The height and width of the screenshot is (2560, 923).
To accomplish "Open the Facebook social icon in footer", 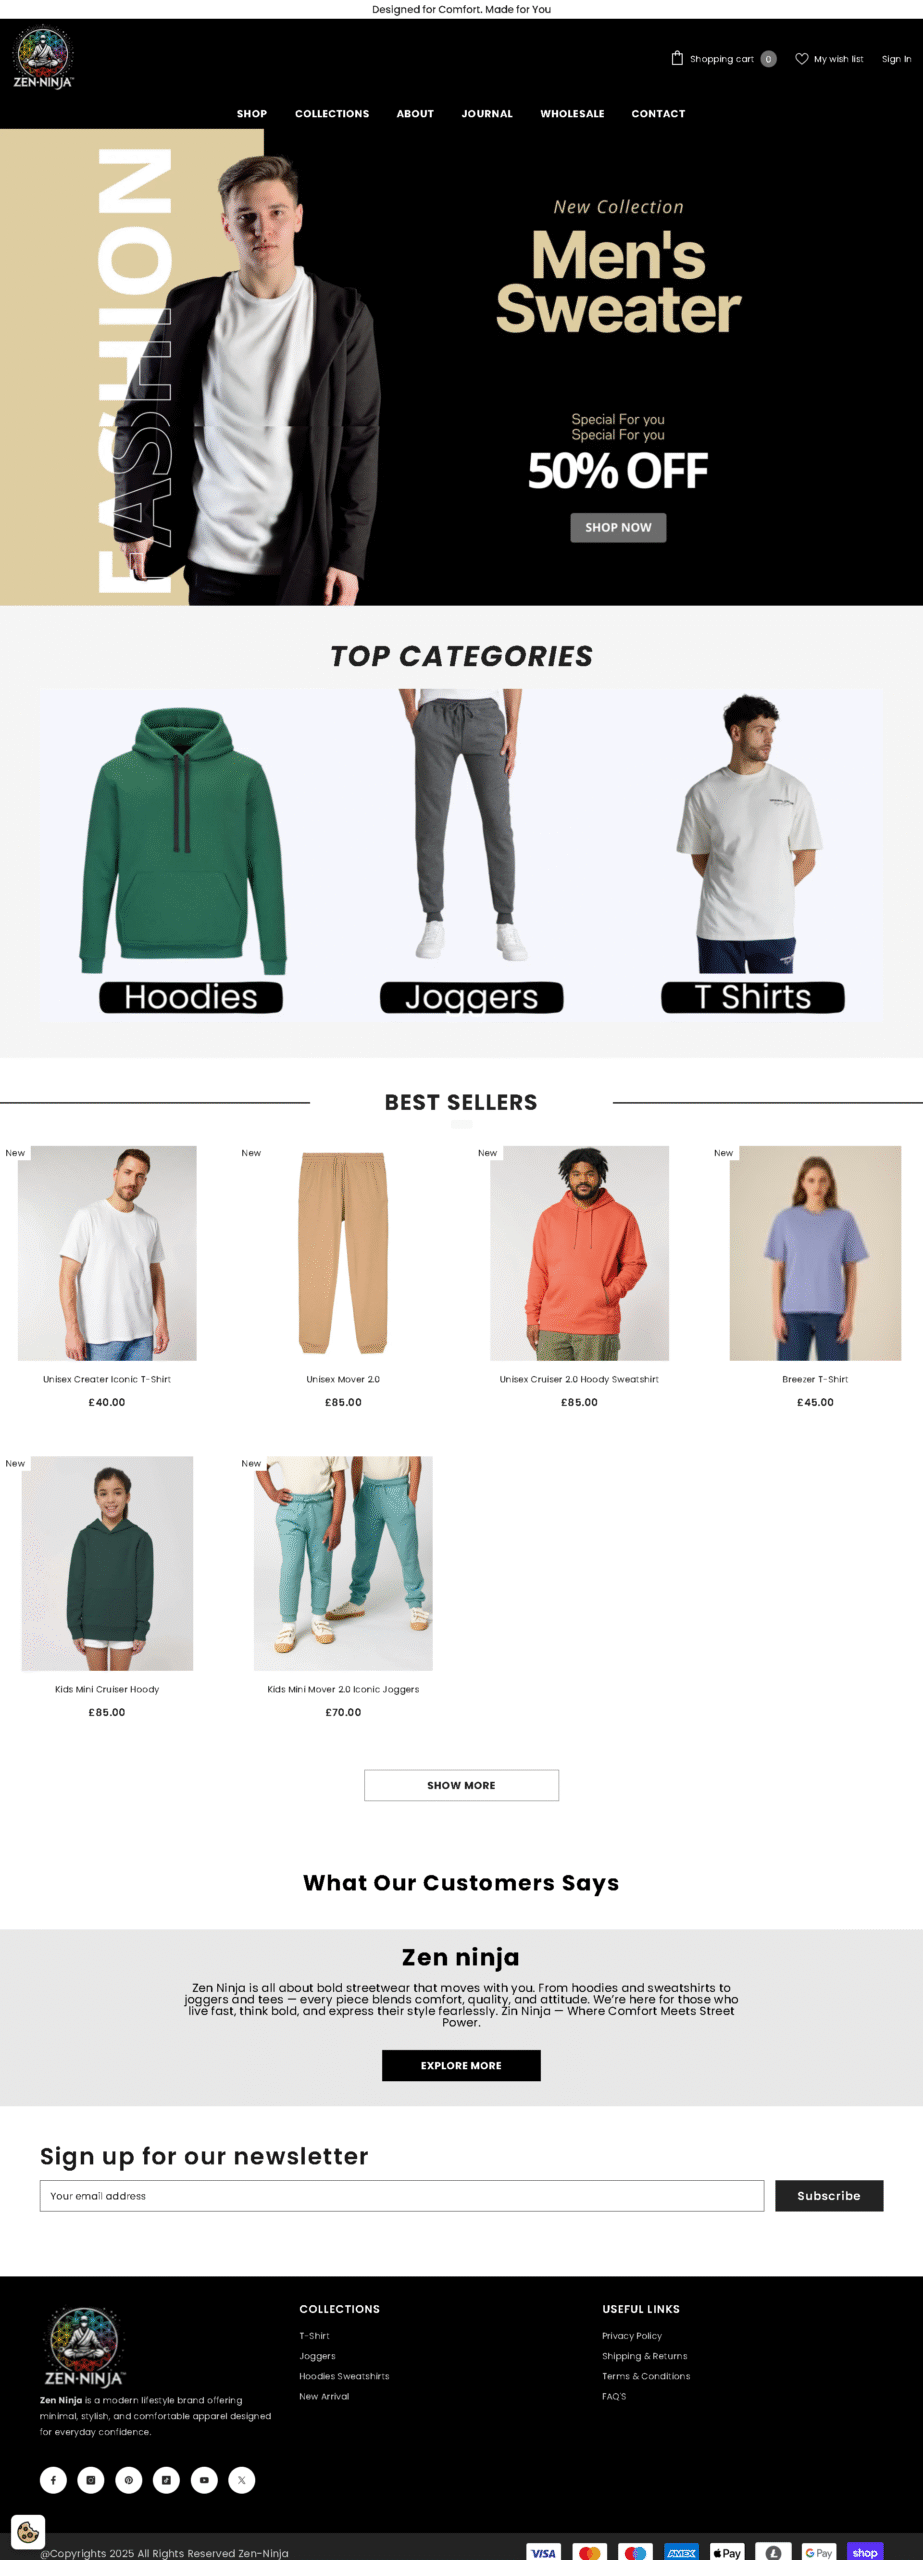I will pyautogui.click(x=53, y=2480).
